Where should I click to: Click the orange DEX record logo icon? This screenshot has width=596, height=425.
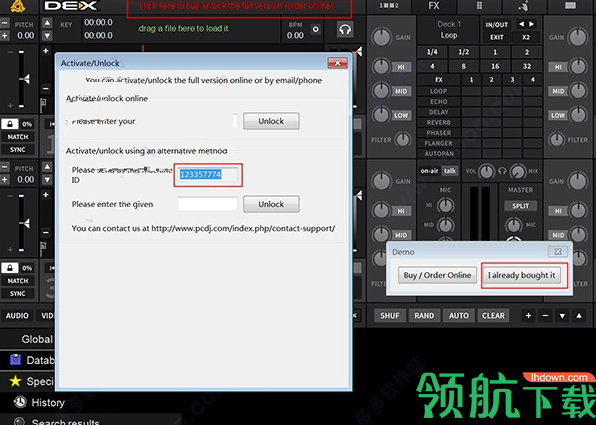[x=17, y=6]
